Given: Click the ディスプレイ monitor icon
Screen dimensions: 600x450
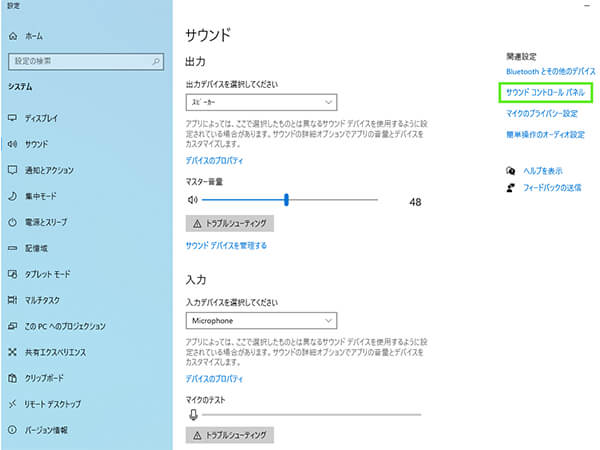Looking at the screenshot, I should click(13, 117).
